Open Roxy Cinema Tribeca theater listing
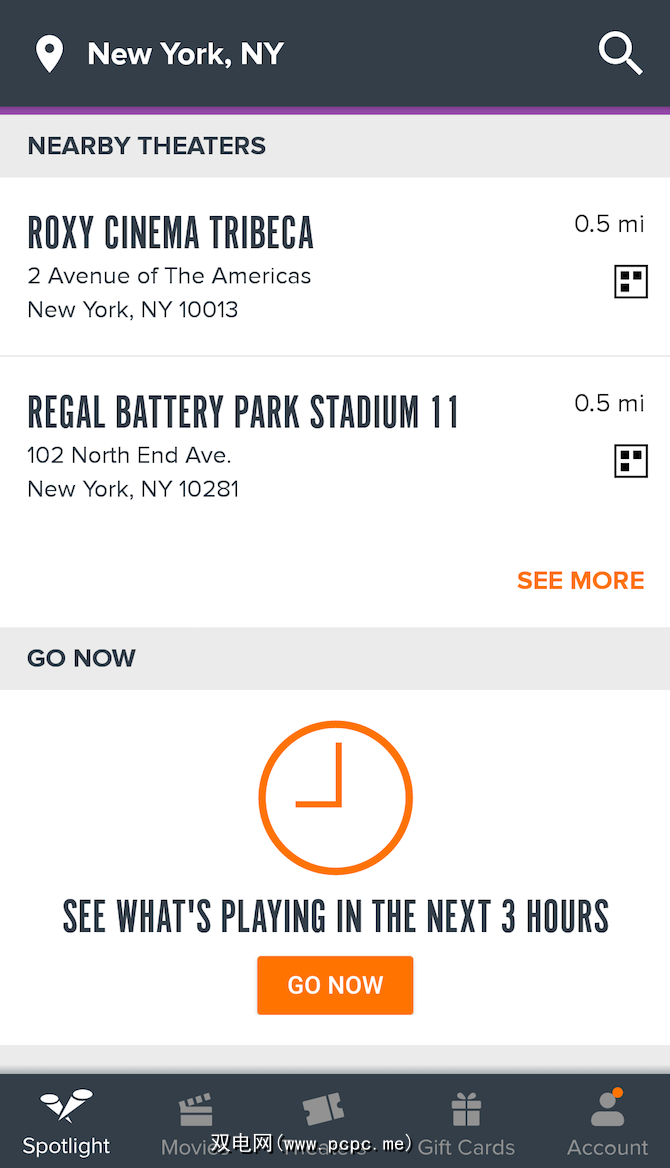 point(170,233)
